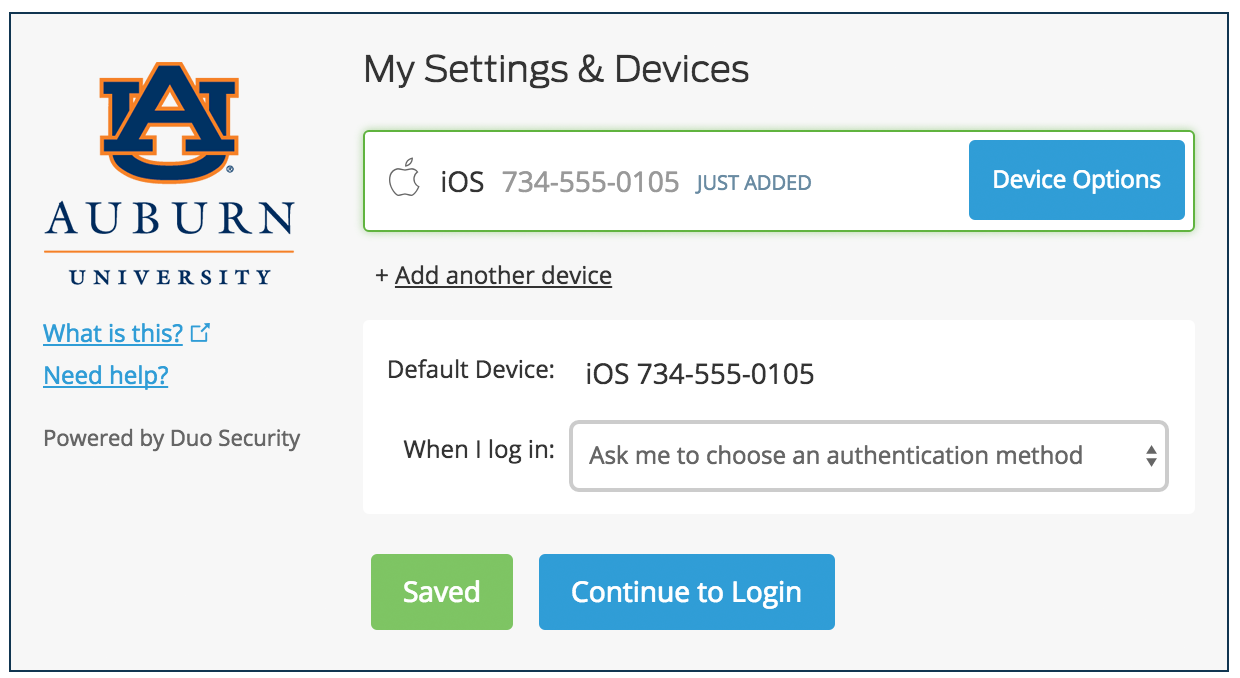
Task: Click the Default Device label
Action: (x=471, y=370)
